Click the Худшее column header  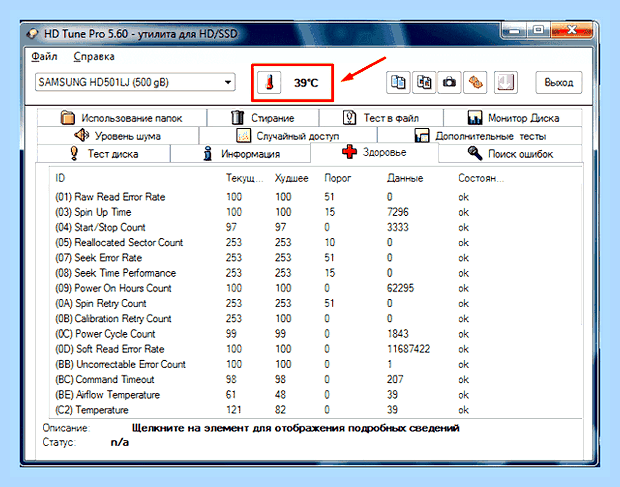[x=291, y=178]
